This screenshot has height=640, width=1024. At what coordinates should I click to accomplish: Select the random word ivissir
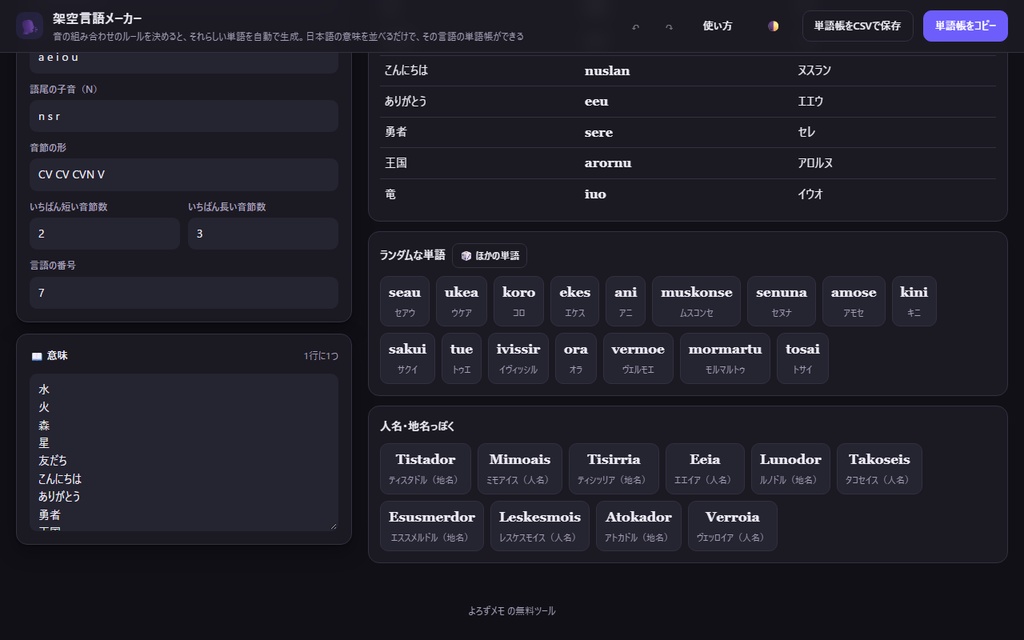[x=519, y=358]
